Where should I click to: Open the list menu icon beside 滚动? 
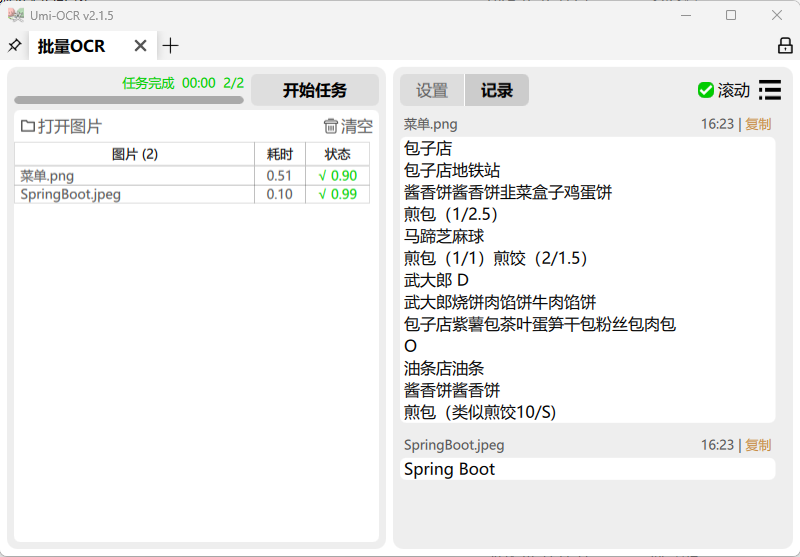[x=770, y=90]
